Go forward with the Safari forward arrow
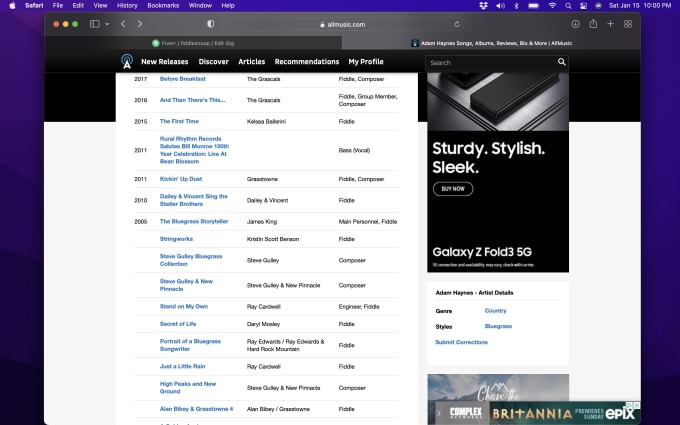Image resolution: width=680 pixels, height=425 pixels. (x=140, y=24)
